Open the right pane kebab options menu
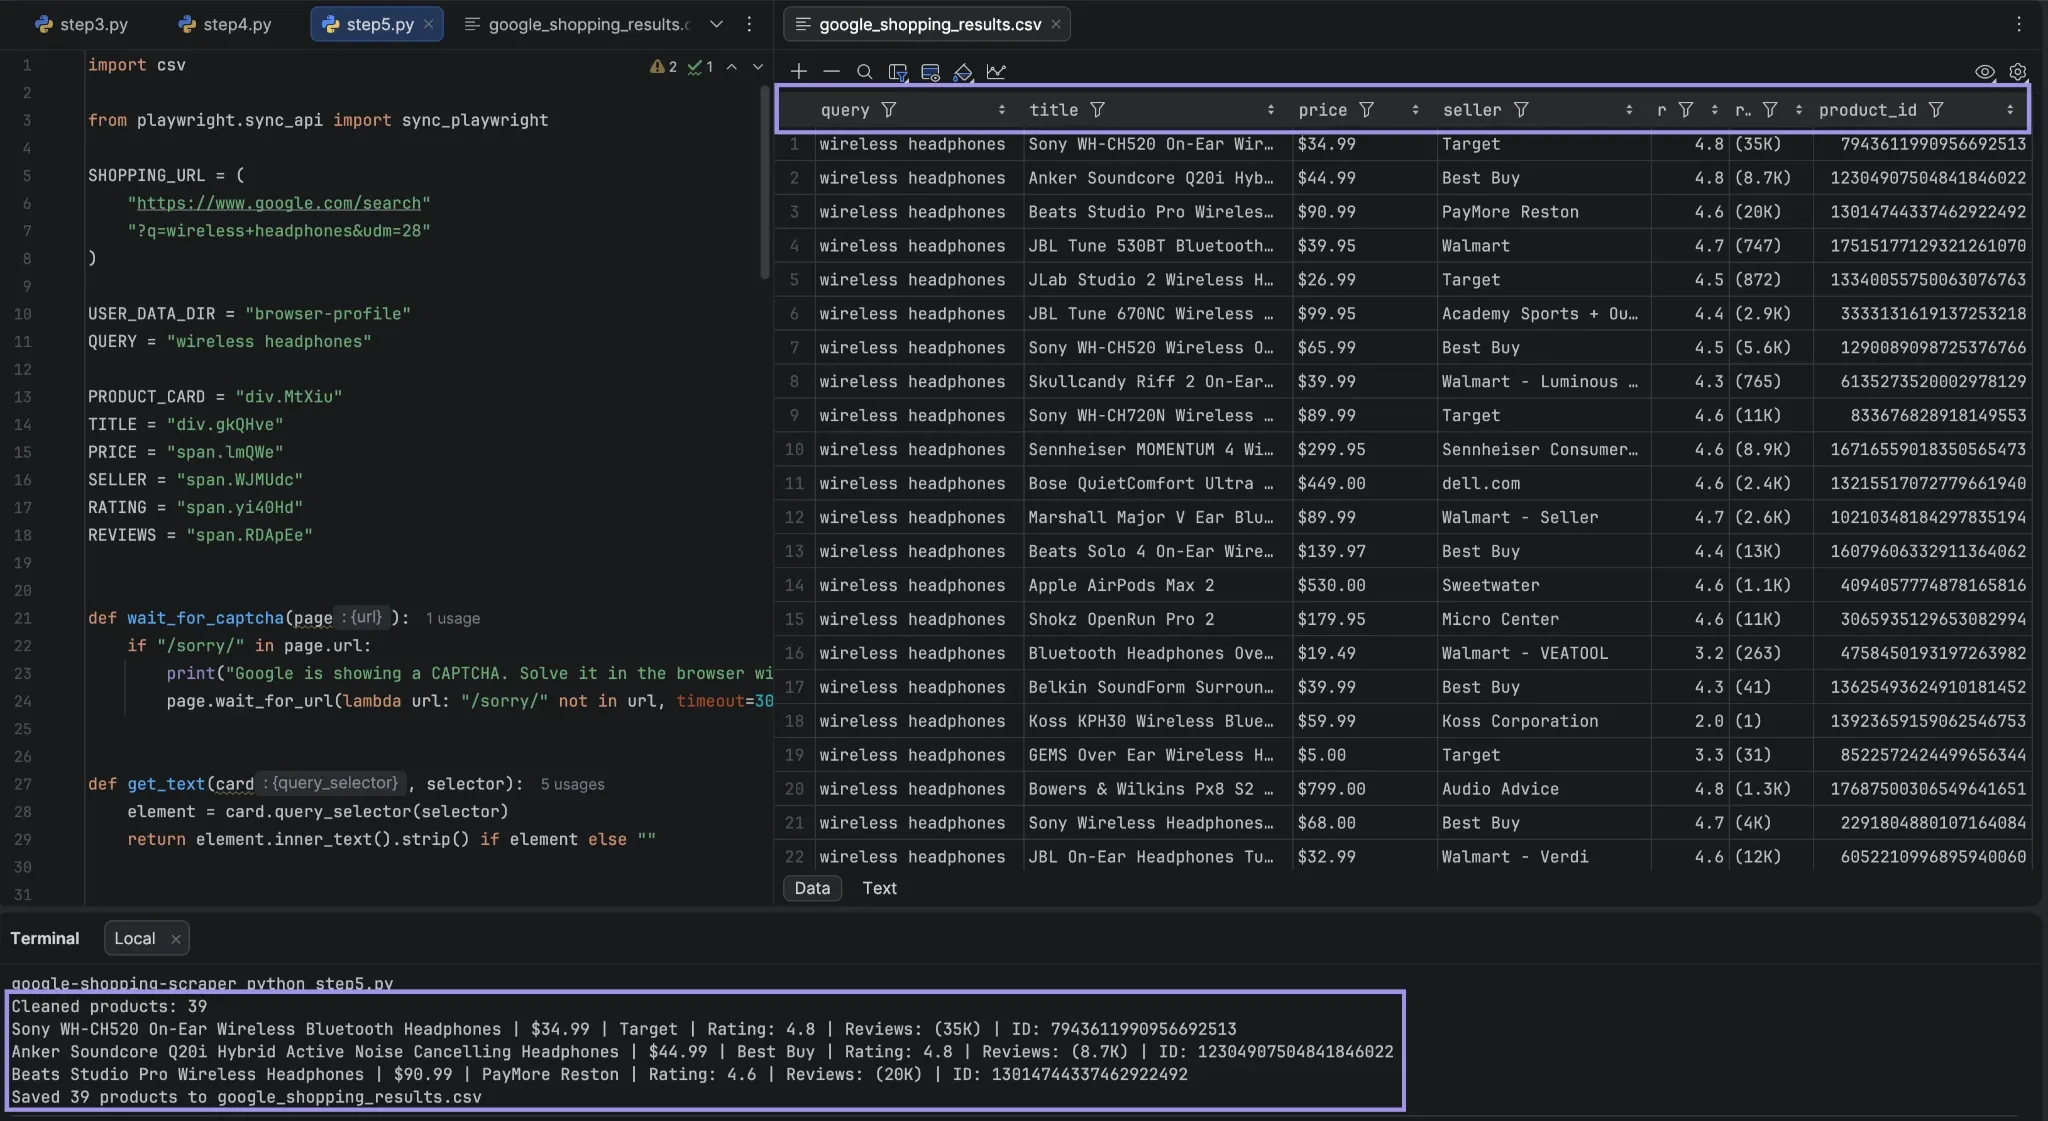2048x1121 pixels. coord(2019,23)
